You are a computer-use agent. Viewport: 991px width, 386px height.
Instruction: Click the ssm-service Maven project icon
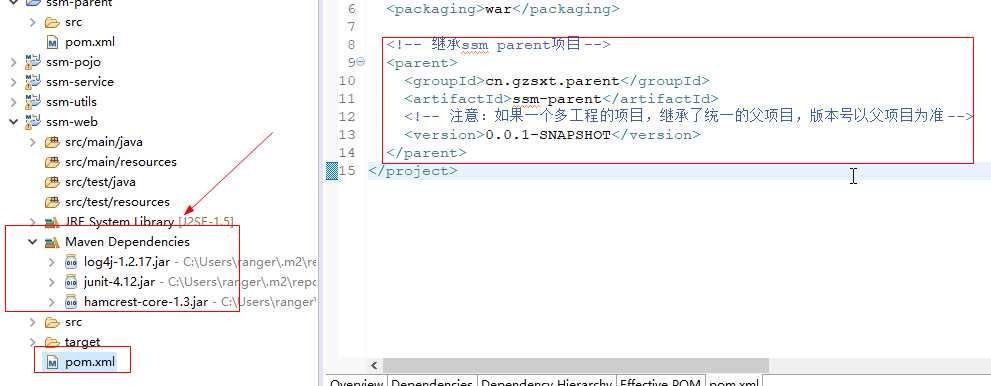click(x=33, y=82)
